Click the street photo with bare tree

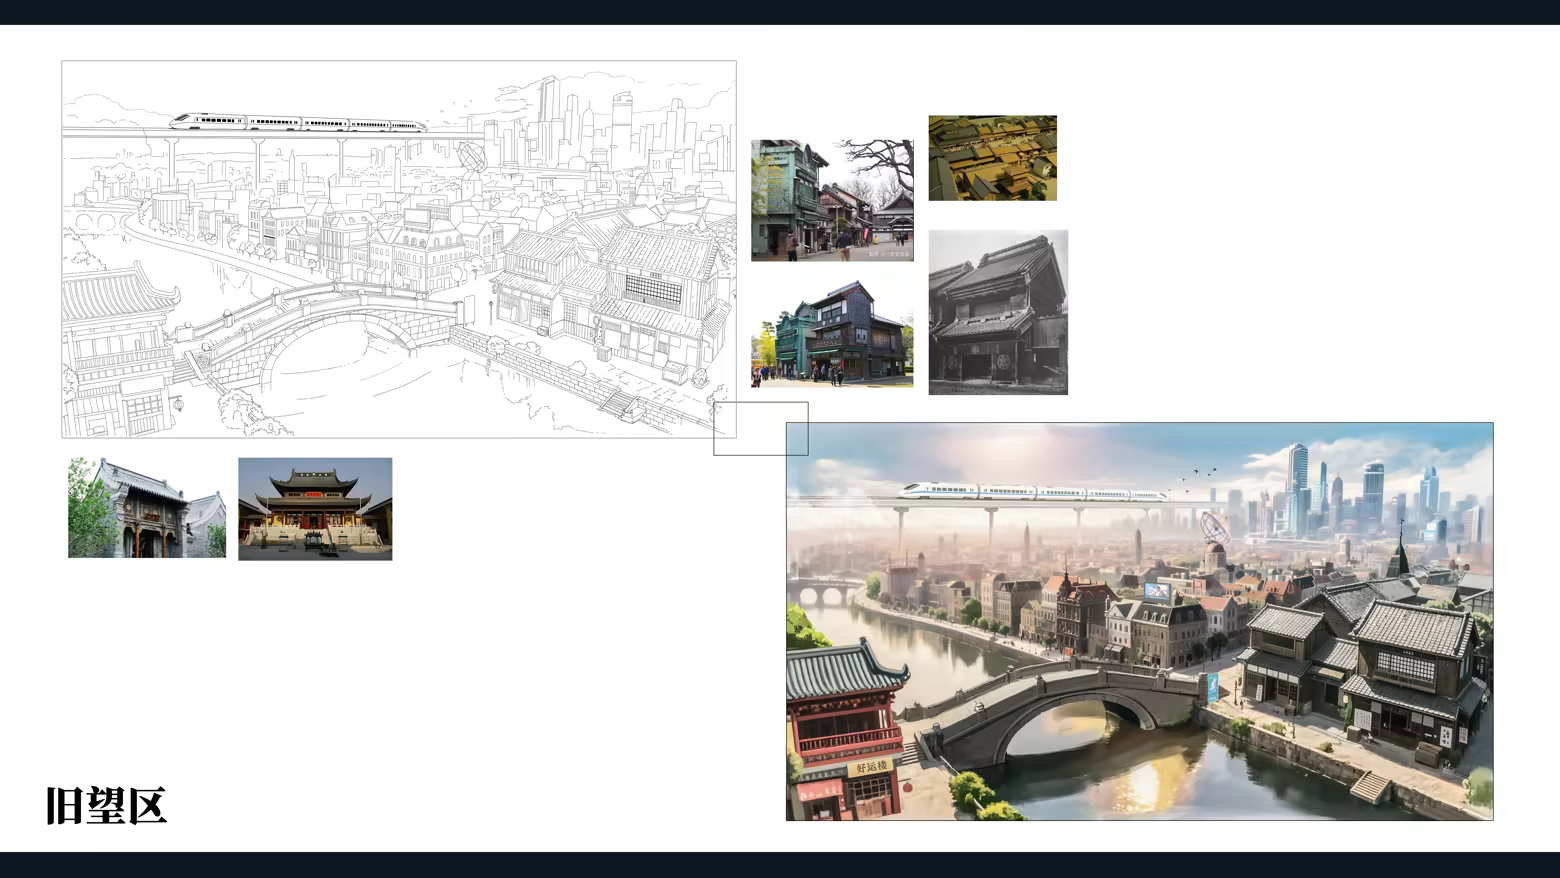click(832, 200)
